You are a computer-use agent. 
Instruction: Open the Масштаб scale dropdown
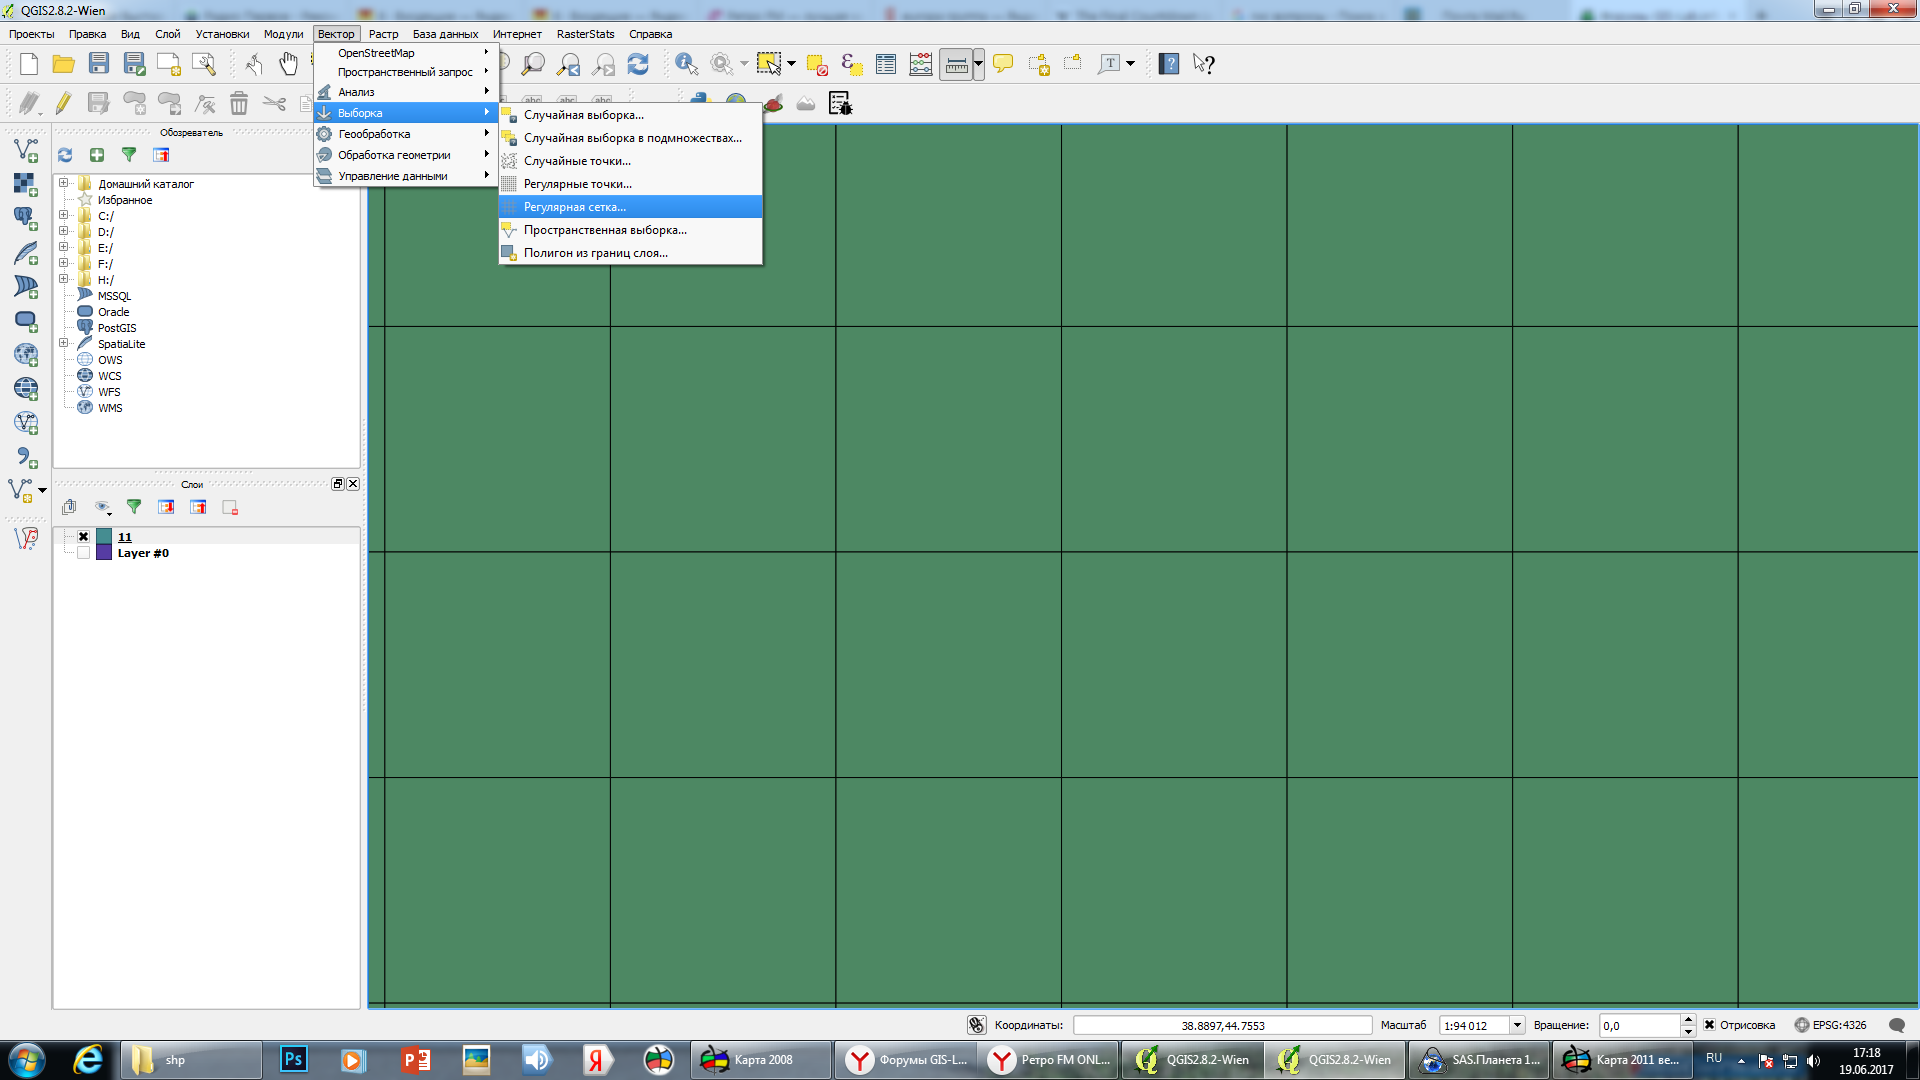pyautogui.click(x=1517, y=1025)
